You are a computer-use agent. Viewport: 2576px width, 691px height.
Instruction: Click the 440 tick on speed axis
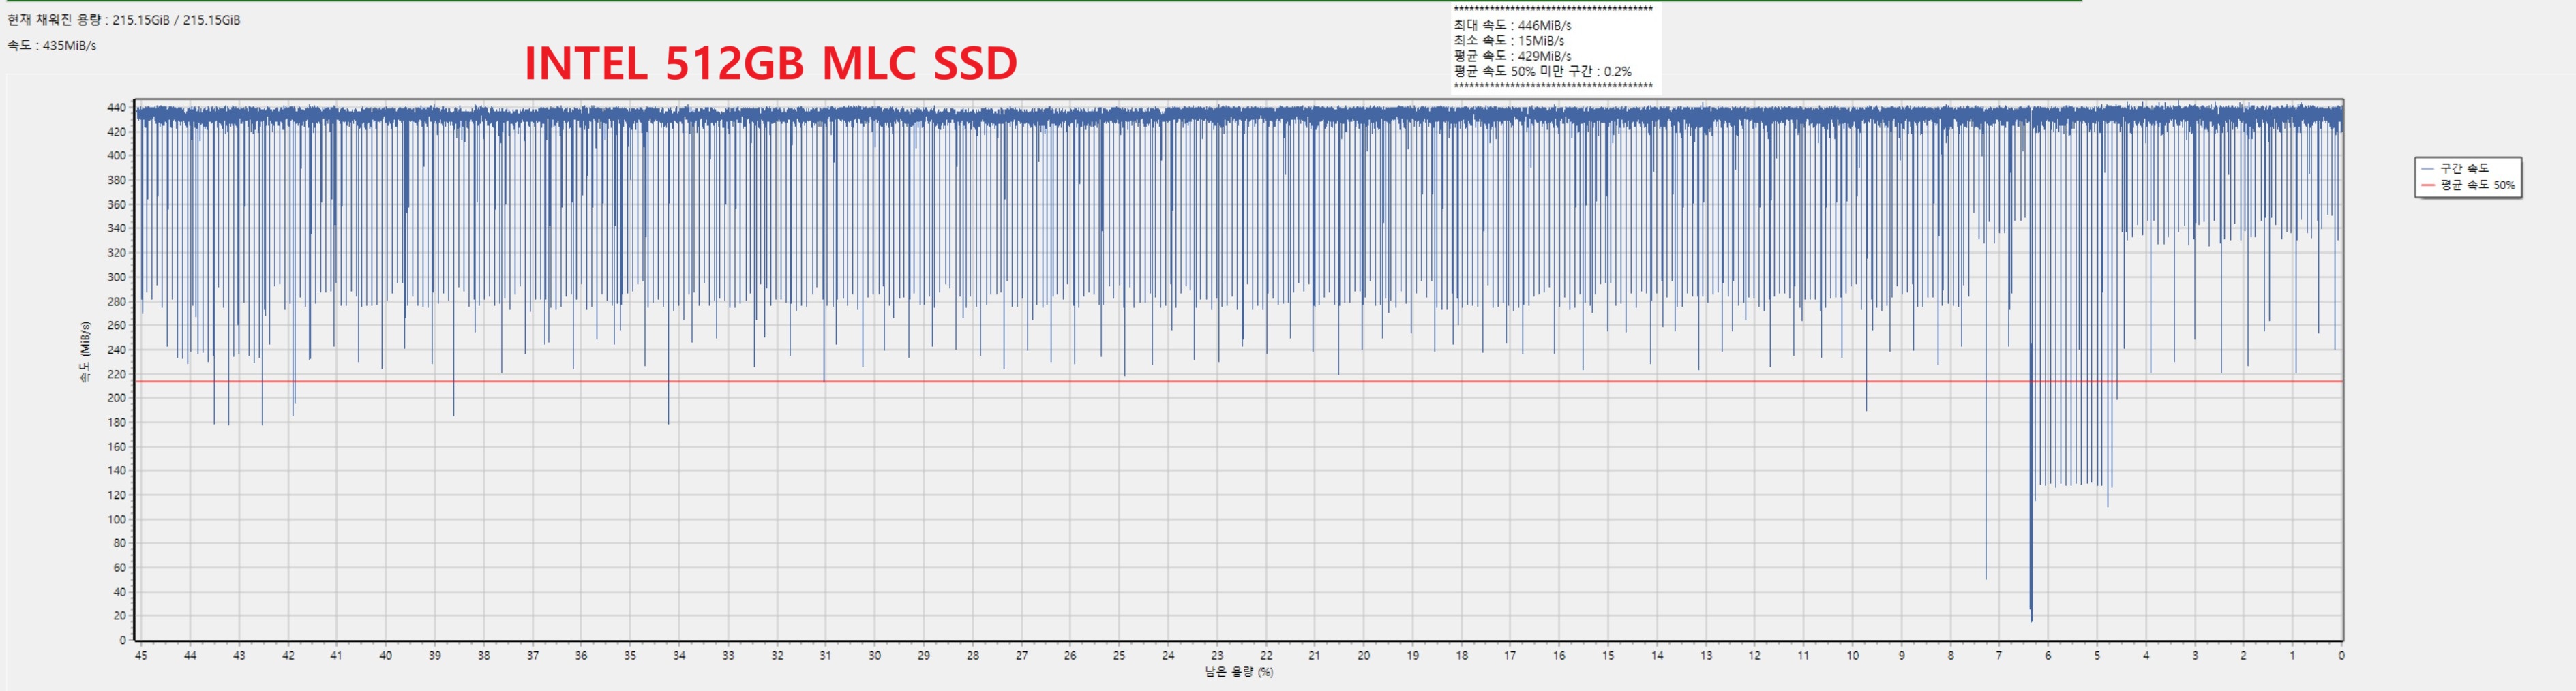pos(116,107)
